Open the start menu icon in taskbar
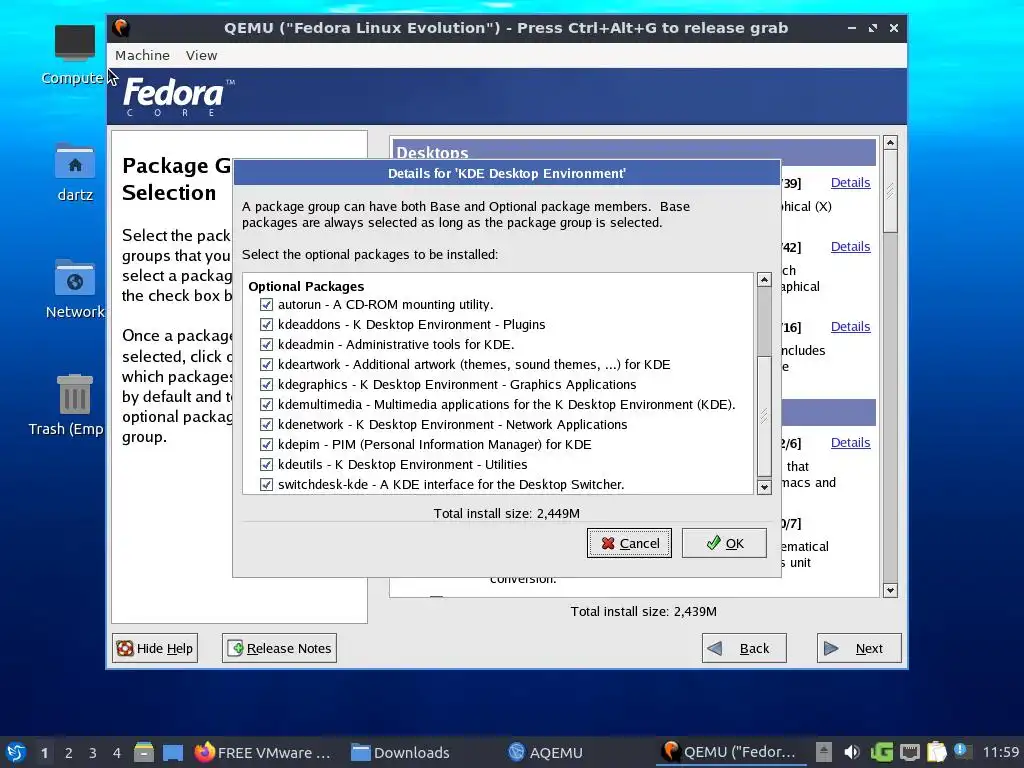Viewport: 1024px width, 768px height. 16,752
